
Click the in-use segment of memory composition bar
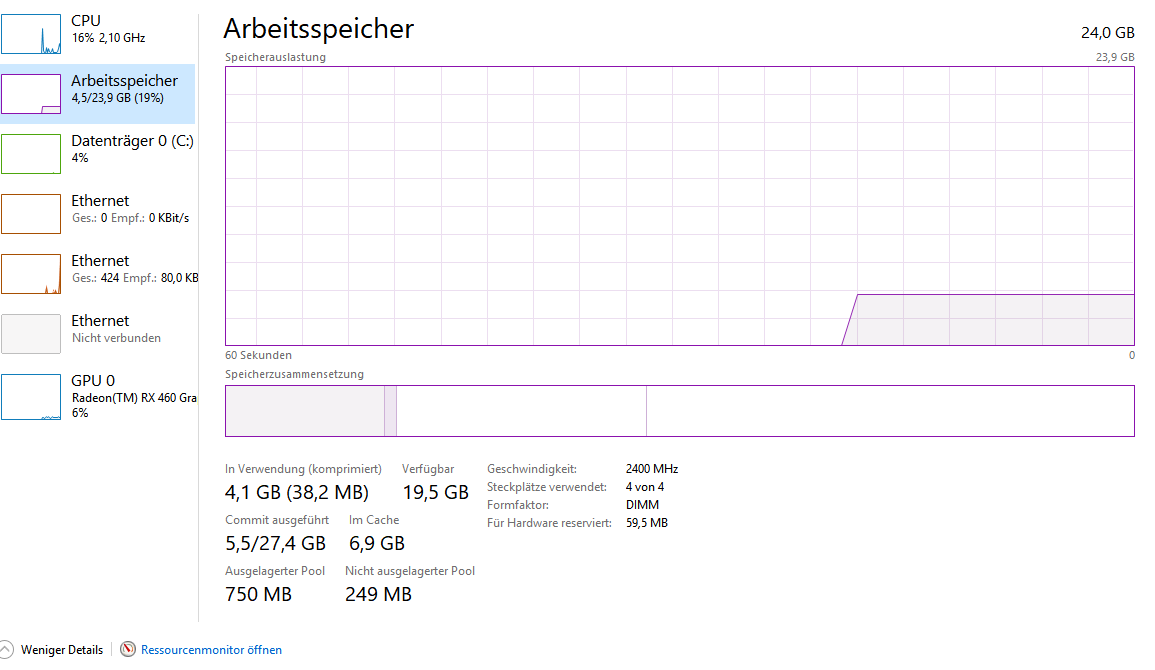coord(305,411)
